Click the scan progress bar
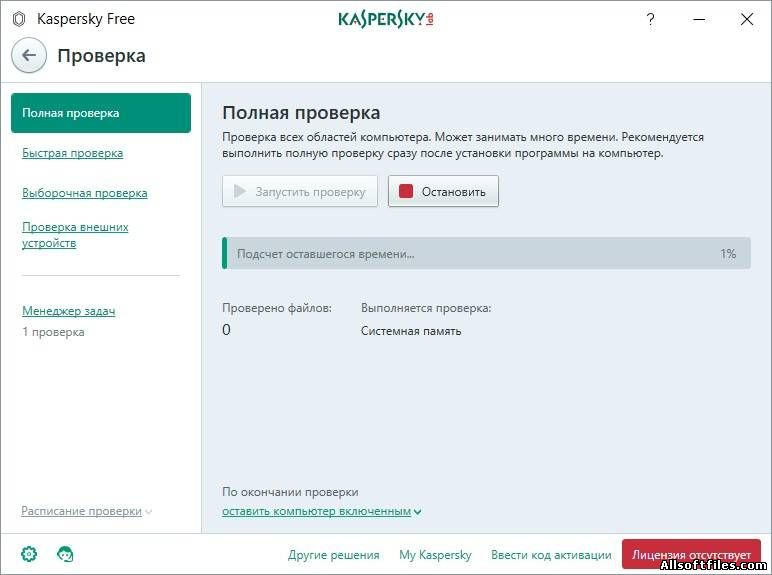The image size is (772, 575). pos(486,254)
